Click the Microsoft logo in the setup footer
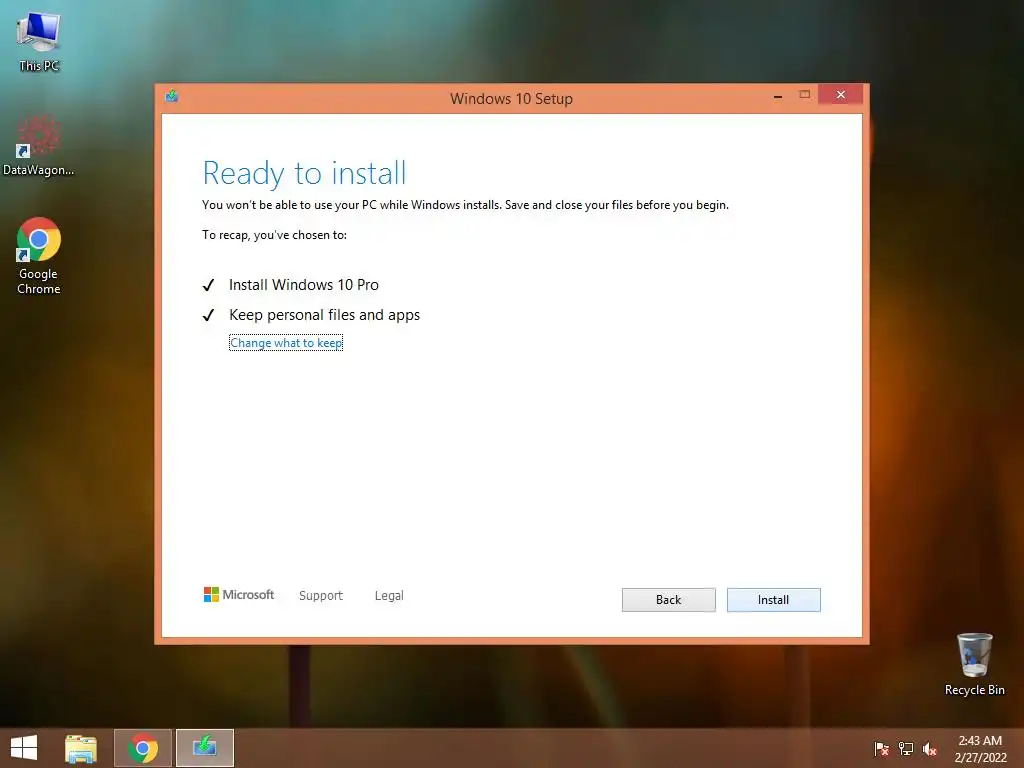The width and height of the screenshot is (1024, 768). pos(239,594)
